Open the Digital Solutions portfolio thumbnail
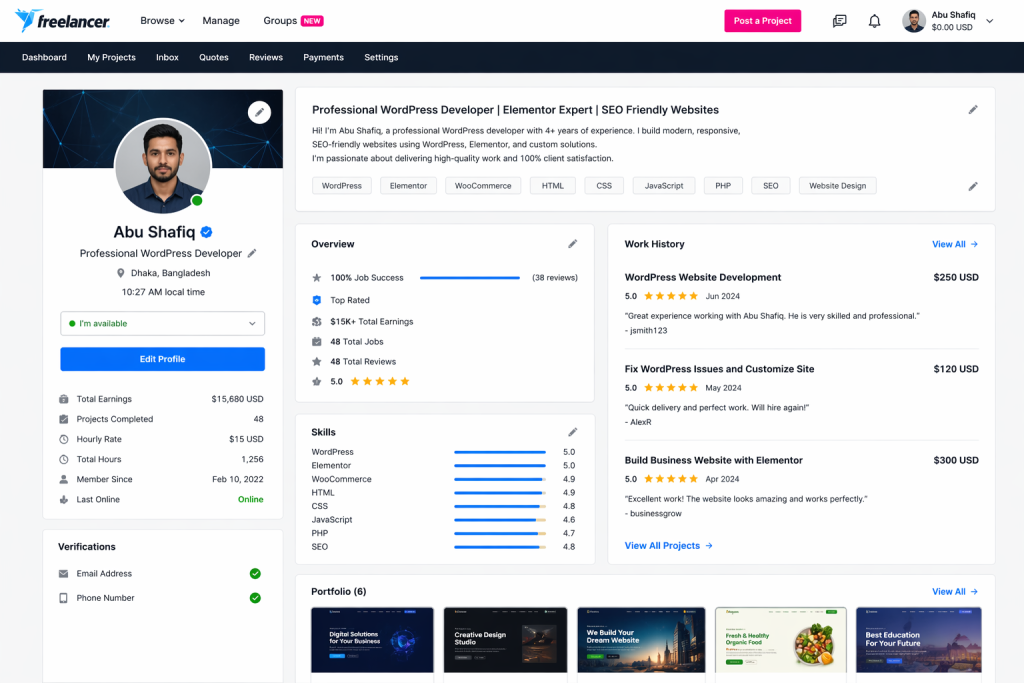1024x683 pixels. 372,640
